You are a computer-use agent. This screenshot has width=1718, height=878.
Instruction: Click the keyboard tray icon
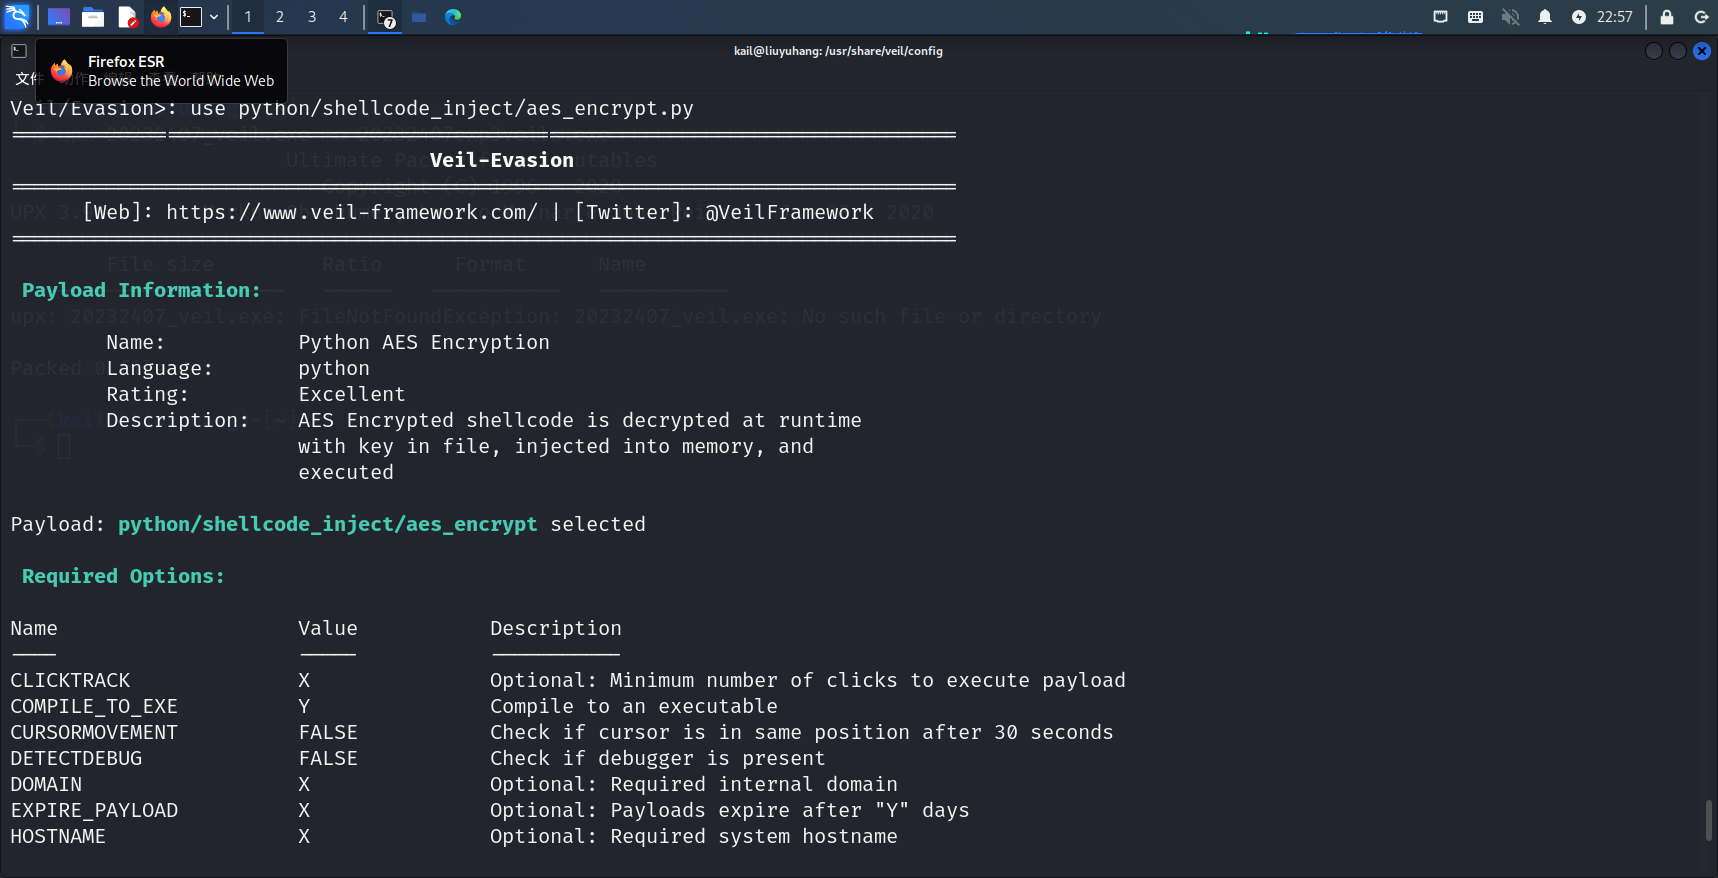[1475, 17]
